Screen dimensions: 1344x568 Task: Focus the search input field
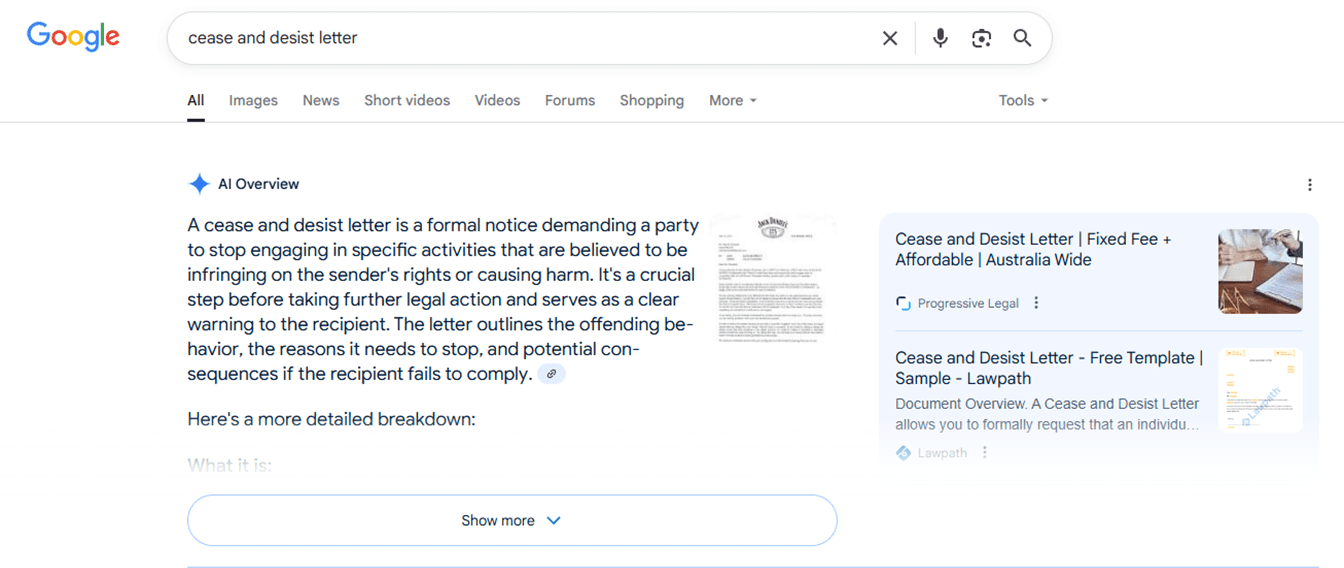520,38
